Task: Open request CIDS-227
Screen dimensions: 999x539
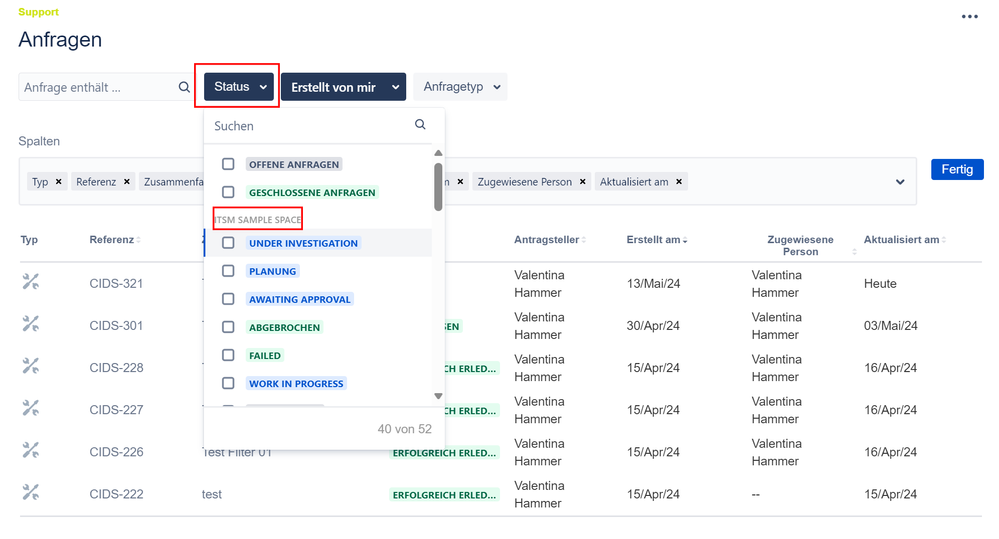Action: coord(116,410)
